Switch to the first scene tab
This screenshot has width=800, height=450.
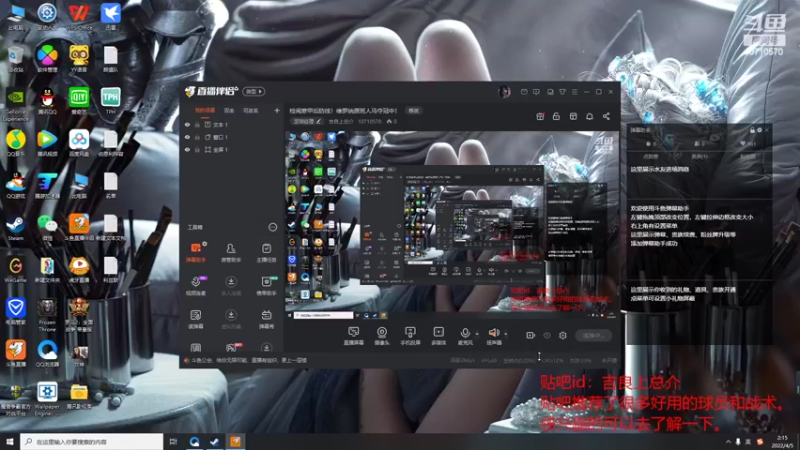205,110
